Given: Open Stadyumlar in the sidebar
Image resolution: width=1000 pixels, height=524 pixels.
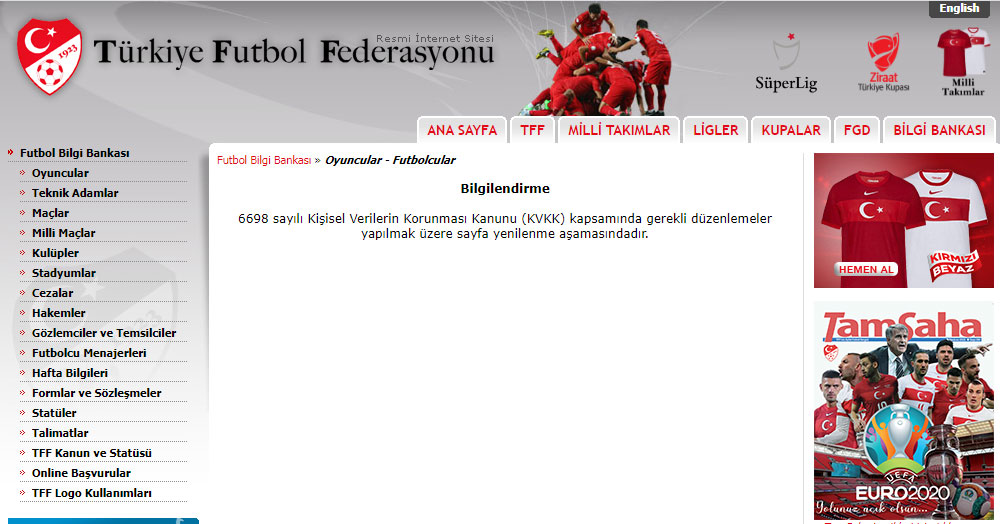Looking at the screenshot, I should click(64, 273).
